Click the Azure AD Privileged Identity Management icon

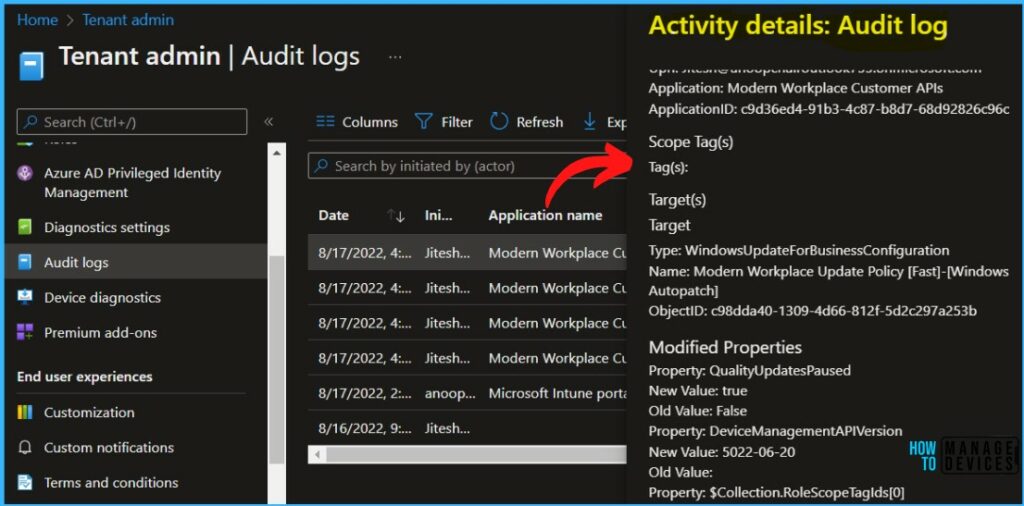25,174
